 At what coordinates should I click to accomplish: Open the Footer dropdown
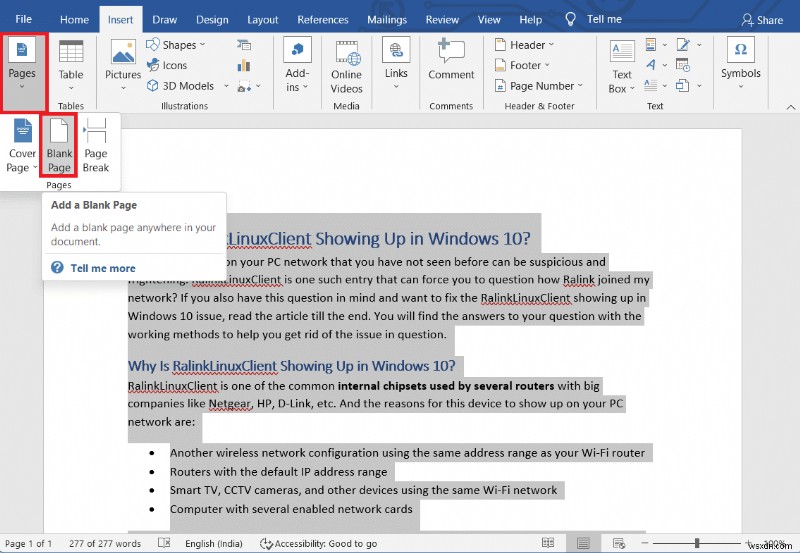pos(522,65)
